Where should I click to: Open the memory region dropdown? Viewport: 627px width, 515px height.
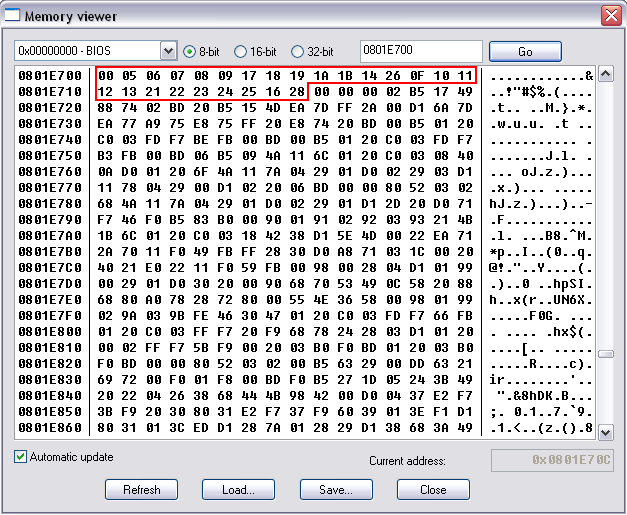(168, 51)
